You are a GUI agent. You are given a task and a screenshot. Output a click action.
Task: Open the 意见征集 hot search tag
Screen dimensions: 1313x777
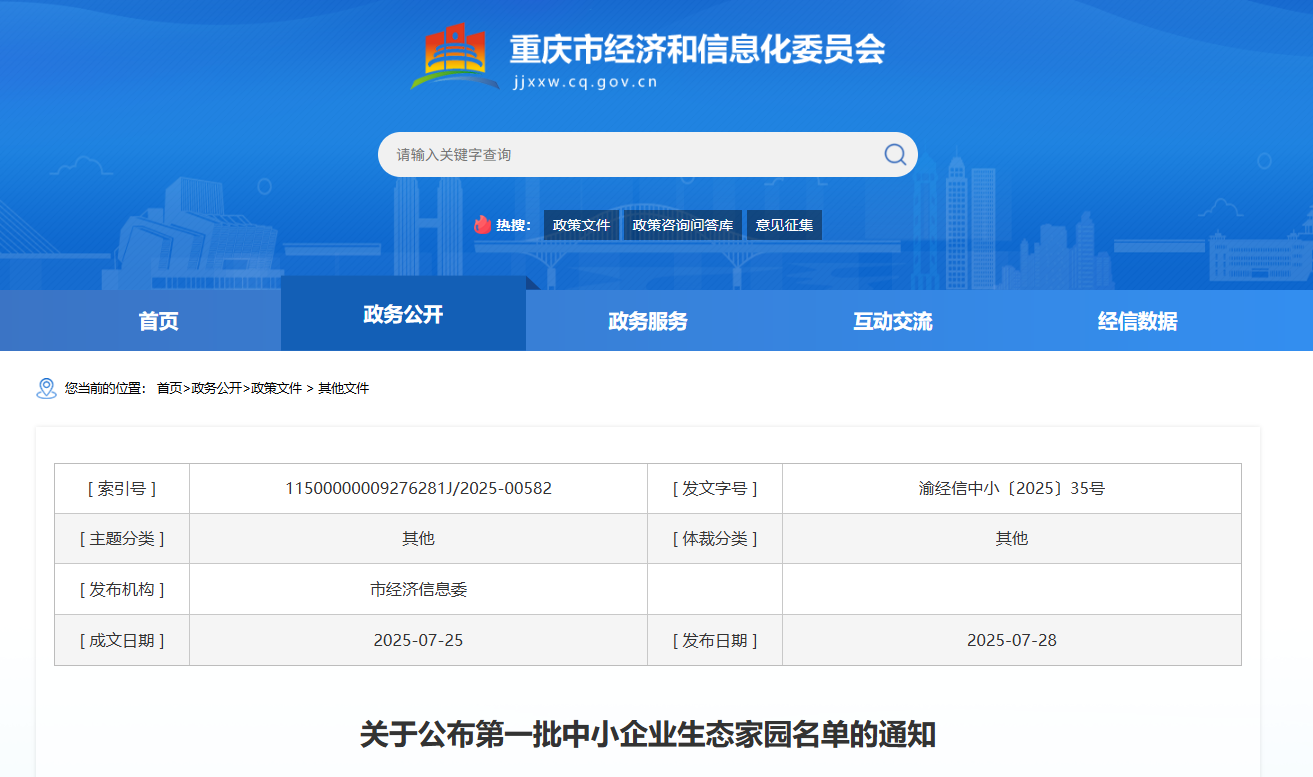[784, 225]
